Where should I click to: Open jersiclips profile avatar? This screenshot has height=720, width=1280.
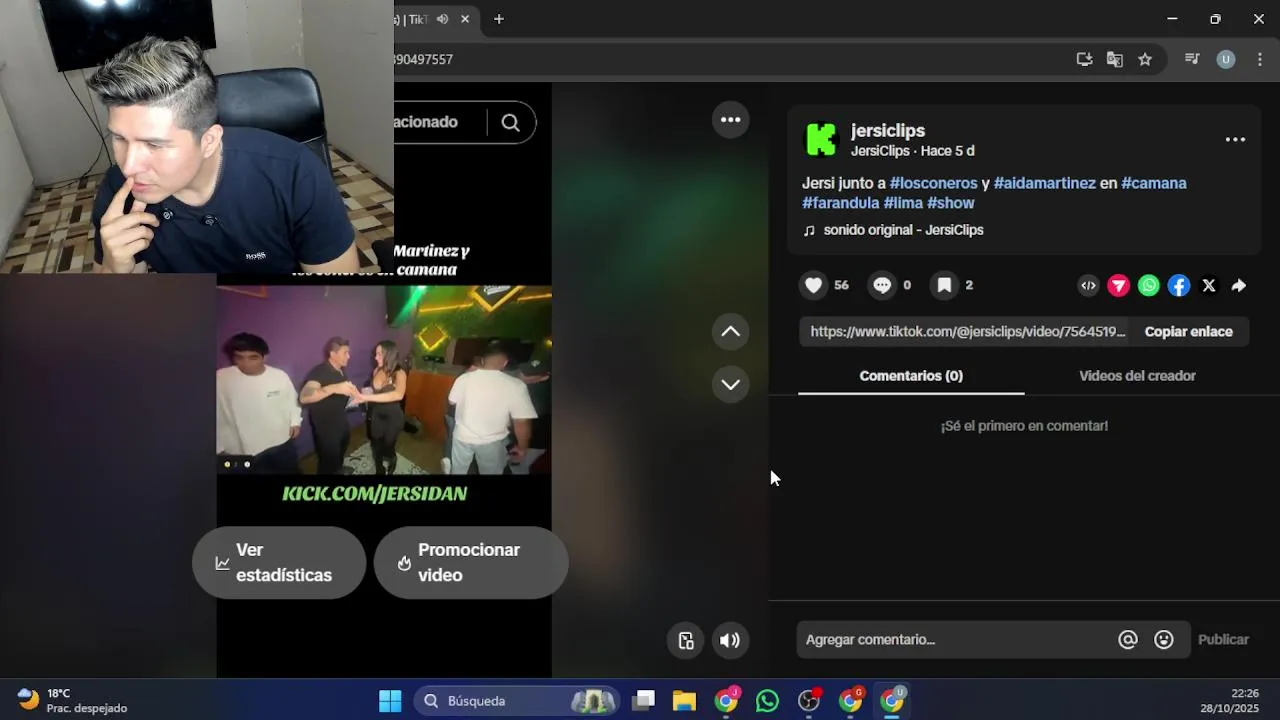click(x=821, y=140)
